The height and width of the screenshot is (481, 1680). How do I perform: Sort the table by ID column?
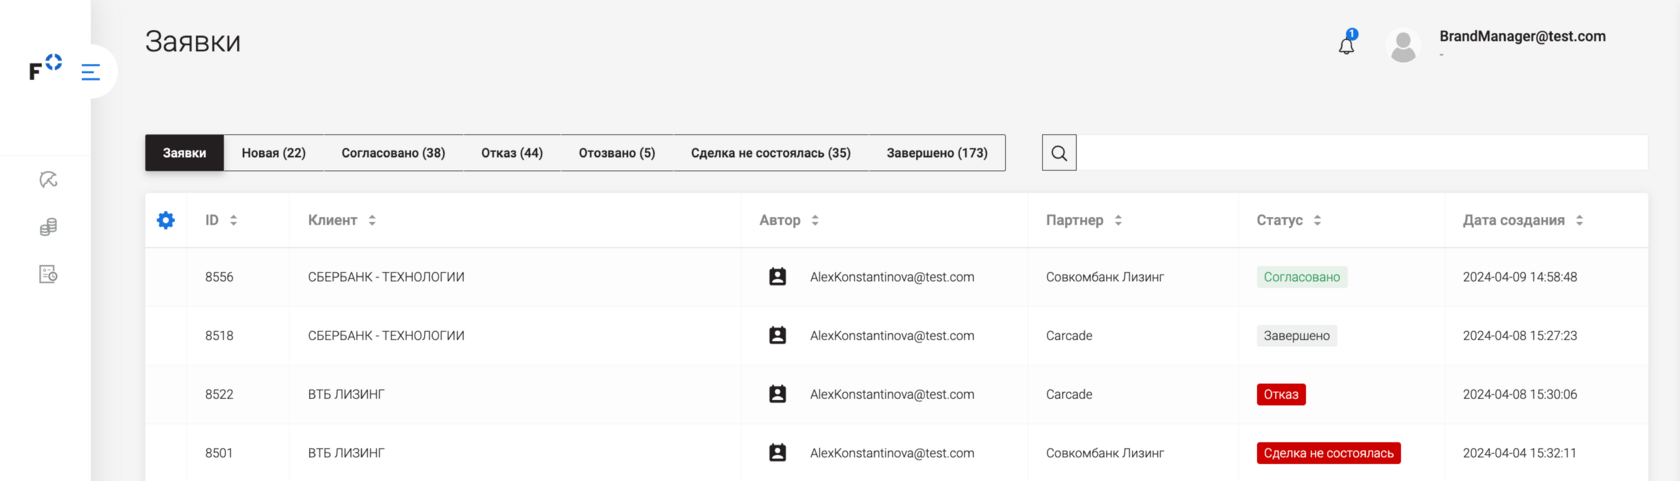[x=233, y=220]
